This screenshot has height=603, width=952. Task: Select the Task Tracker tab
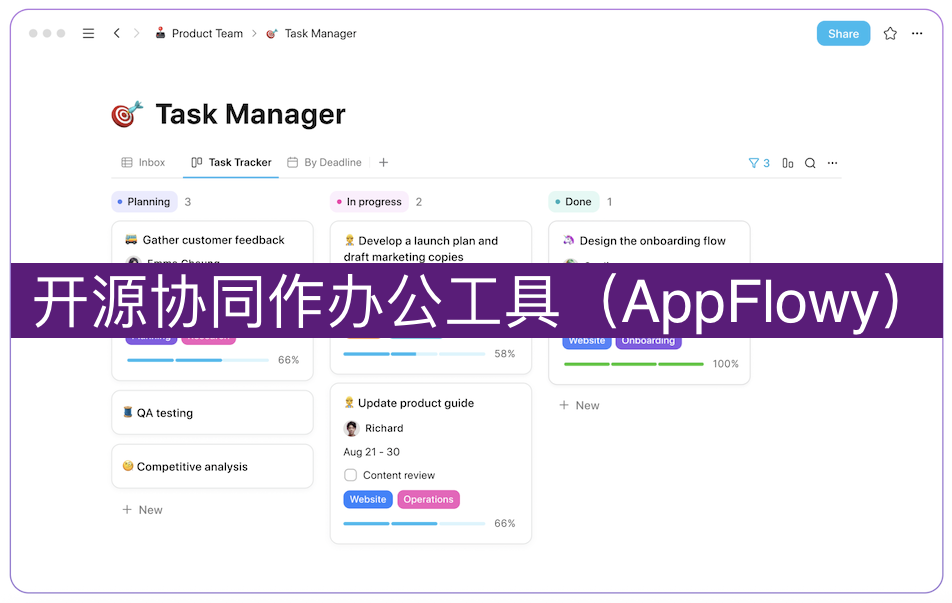tap(231, 162)
